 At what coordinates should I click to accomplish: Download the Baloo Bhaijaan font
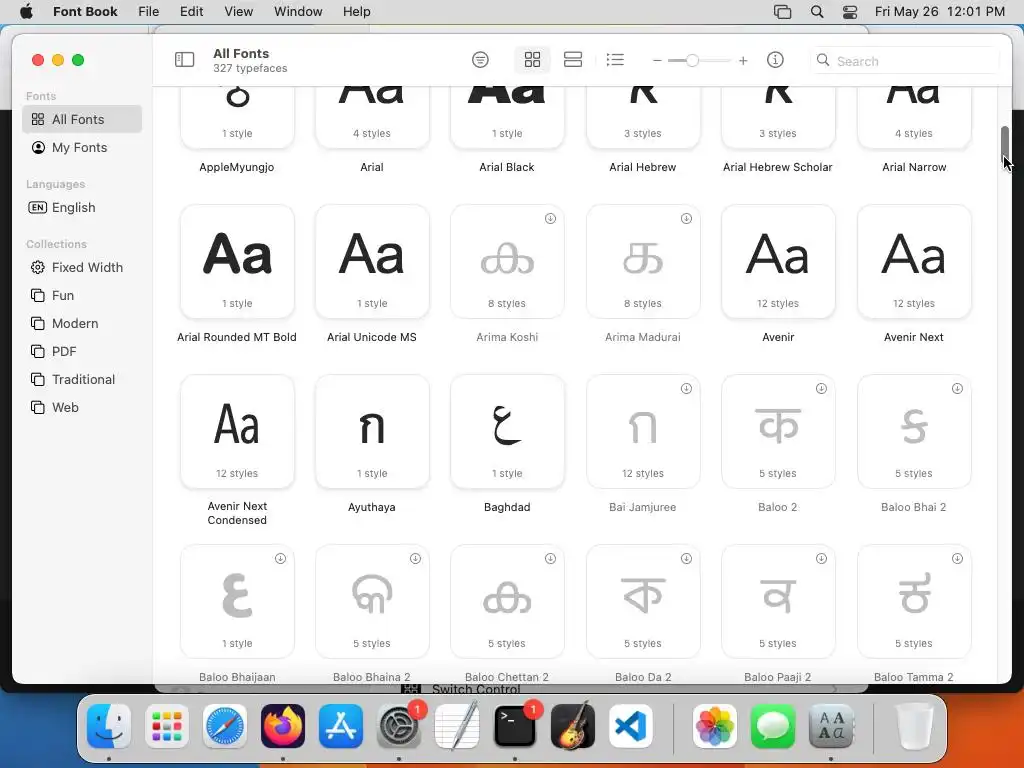[280, 558]
